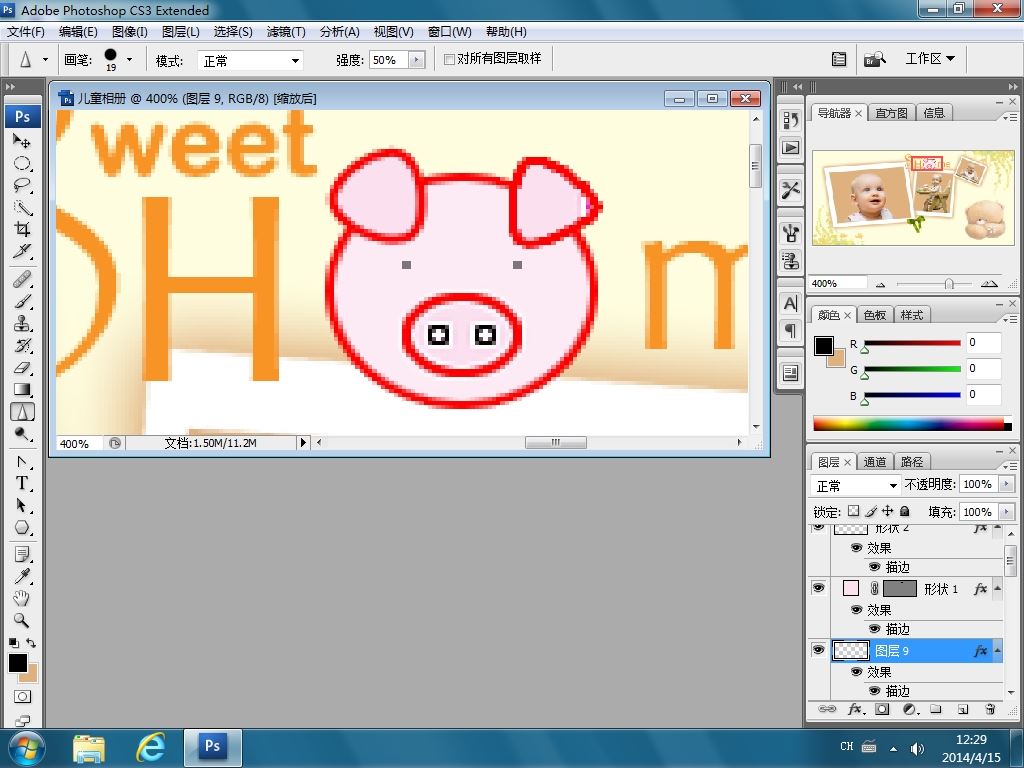The image size is (1024, 768).
Task: Select the Move tool
Action: [x=22, y=141]
